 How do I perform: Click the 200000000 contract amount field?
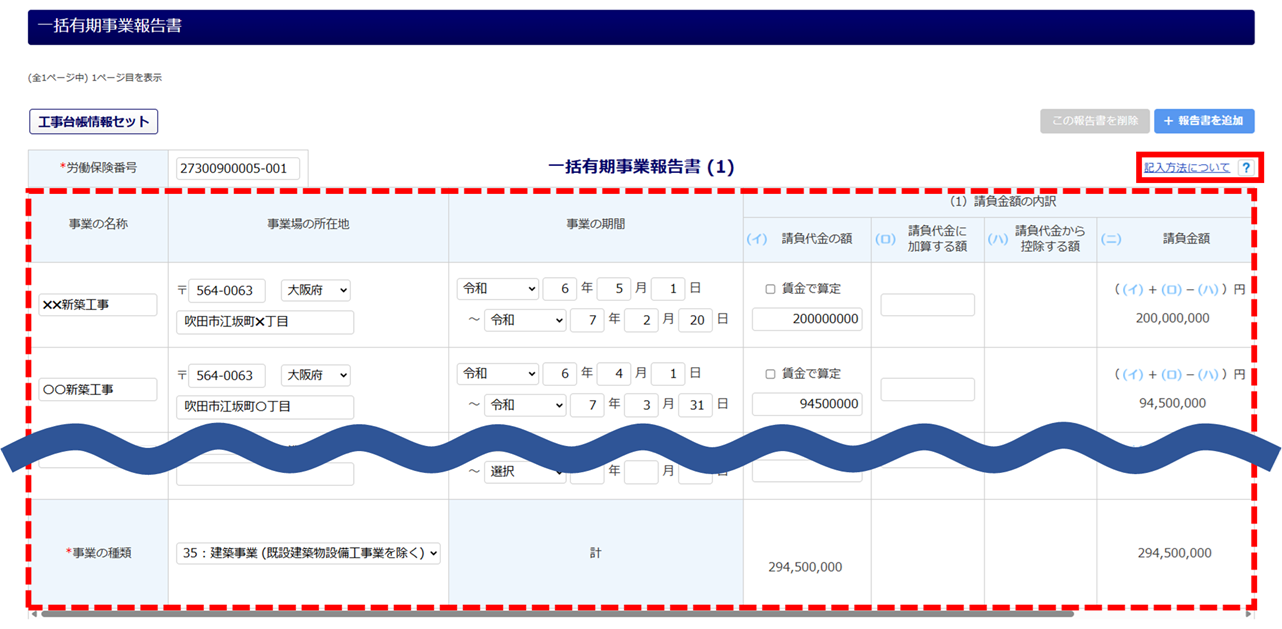point(807,319)
